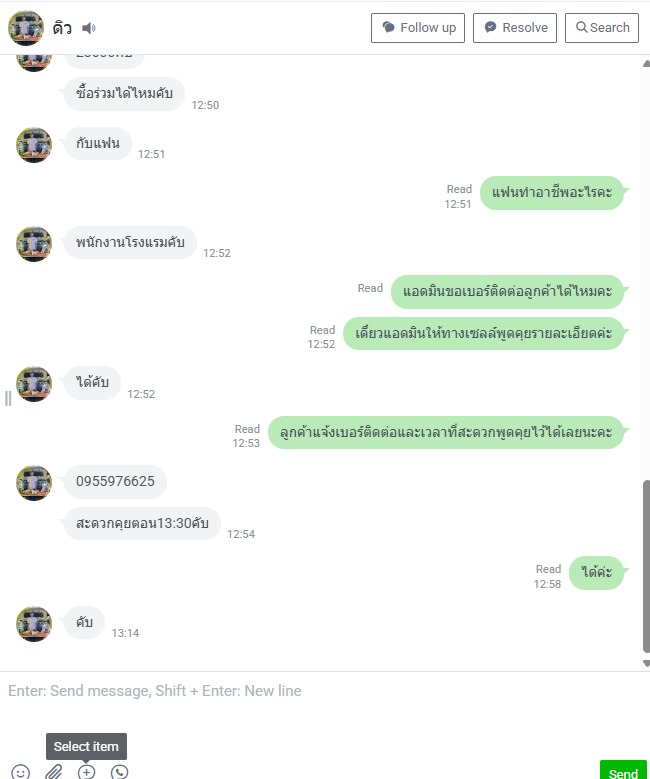The image size is (650, 779).
Task: Click the Follow up button
Action: (418, 28)
